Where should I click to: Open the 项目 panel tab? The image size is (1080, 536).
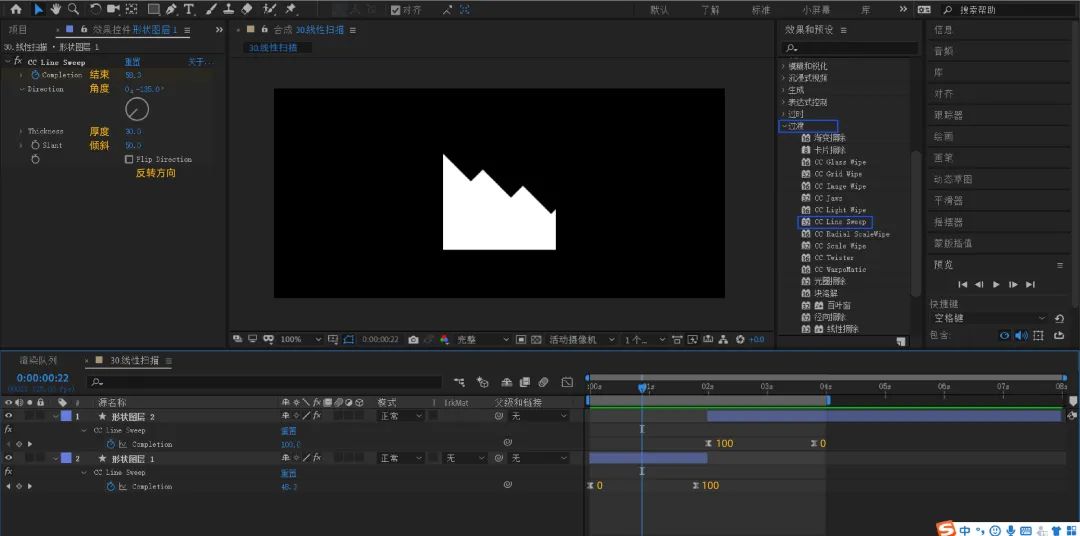point(18,30)
